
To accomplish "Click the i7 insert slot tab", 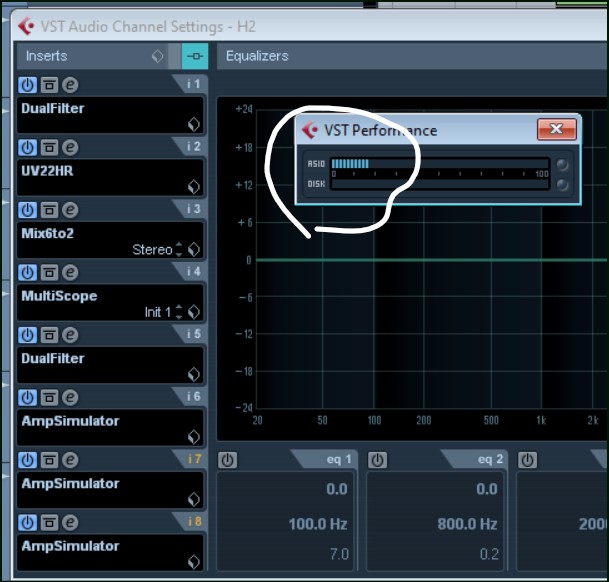I will [x=191, y=459].
